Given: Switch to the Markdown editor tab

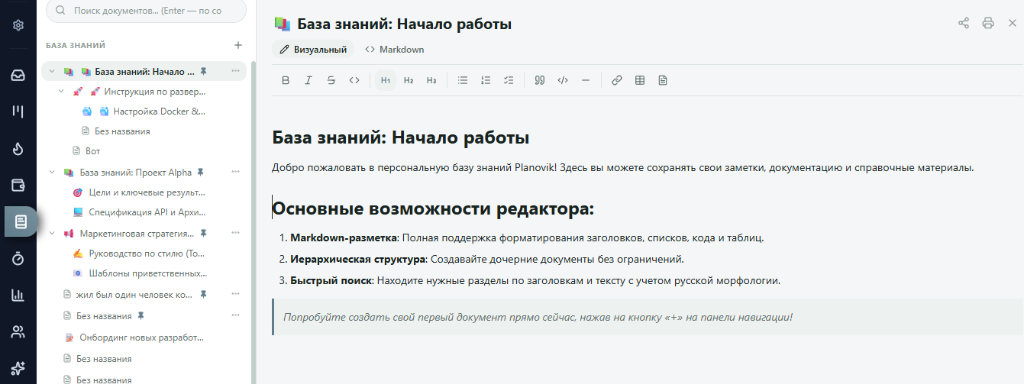Looking at the screenshot, I should click(394, 49).
